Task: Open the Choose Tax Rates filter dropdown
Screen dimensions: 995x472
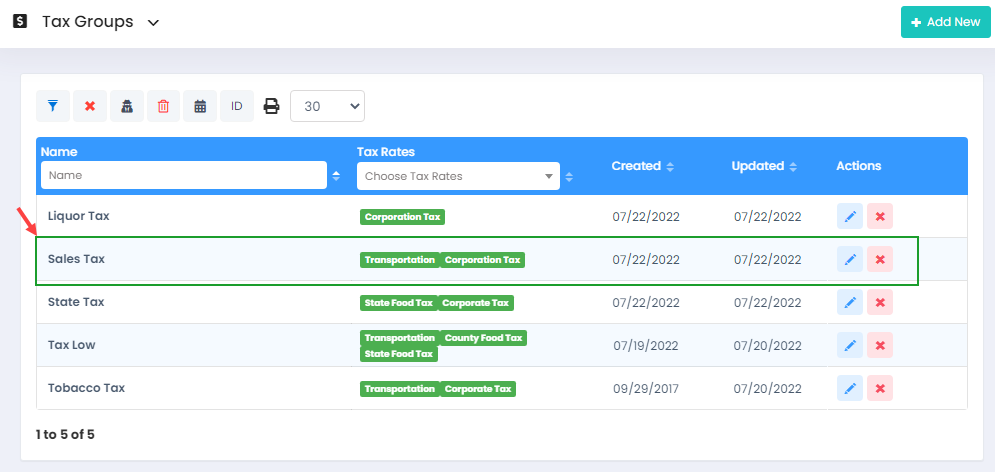Action: pyautogui.click(x=457, y=176)
